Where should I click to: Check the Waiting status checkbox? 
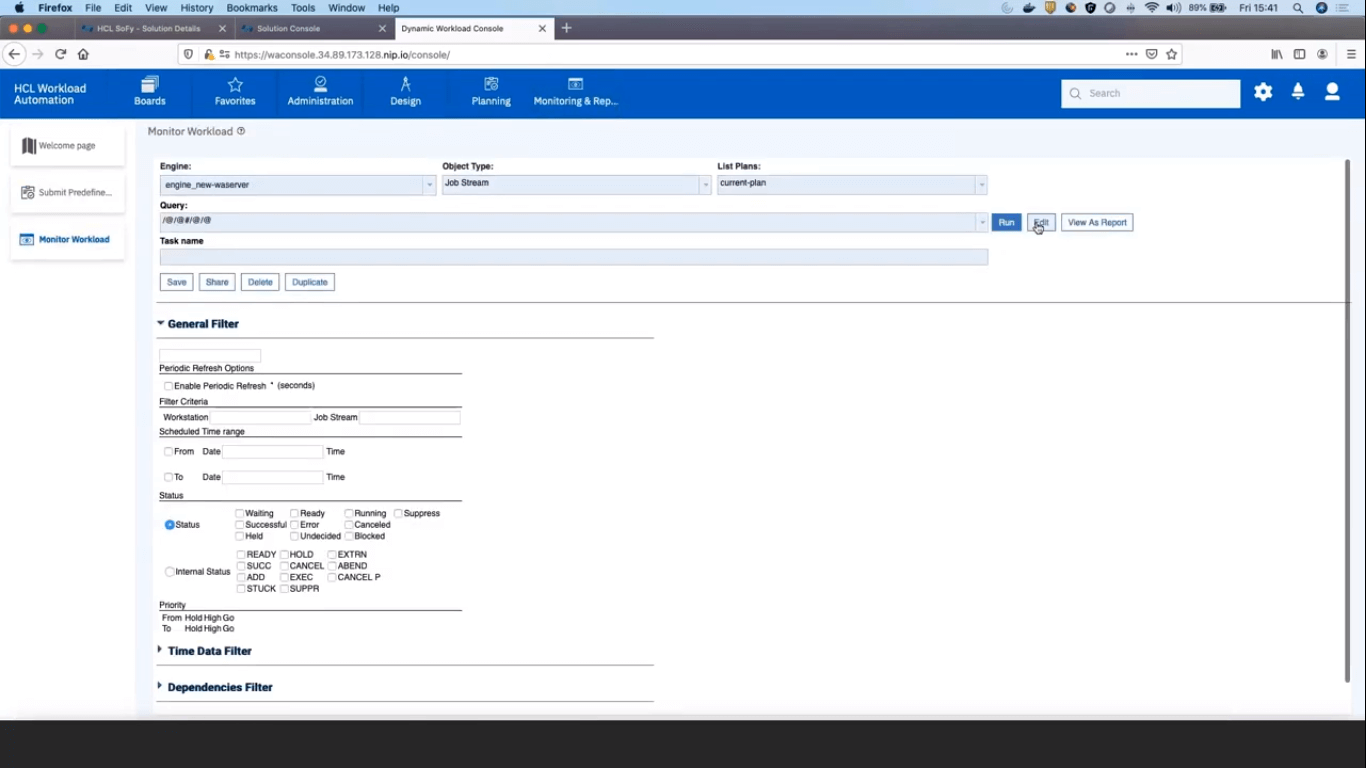(x=240, y=514)
